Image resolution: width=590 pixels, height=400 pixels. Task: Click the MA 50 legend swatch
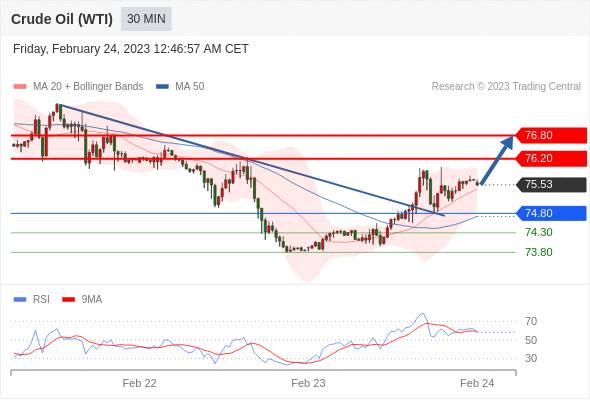(x=162, y=87)
